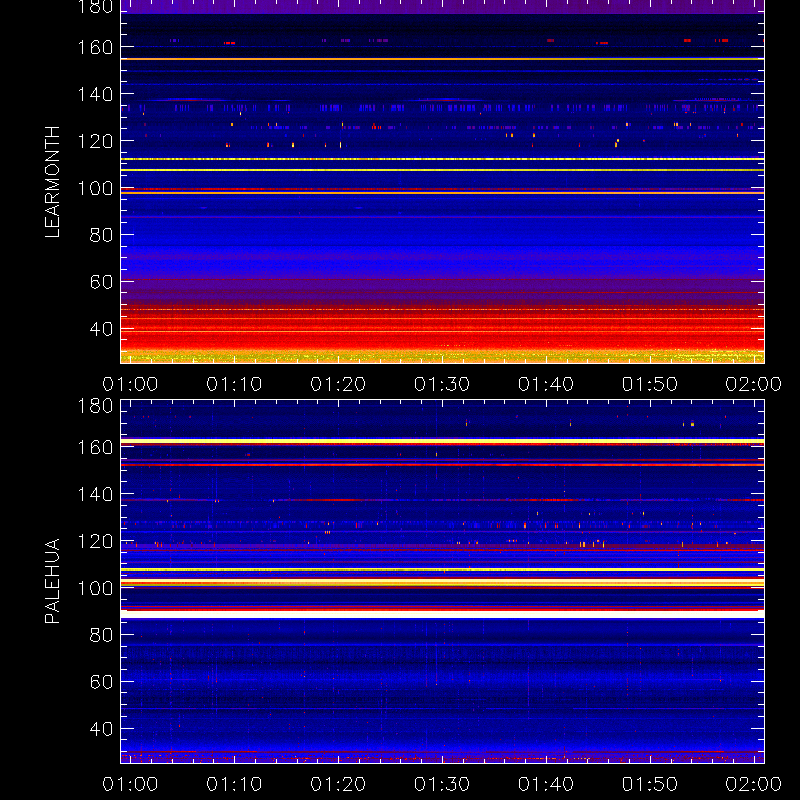
Task: Click the 01:50 time label under Learmonth plot
Action: coord(649,384)
